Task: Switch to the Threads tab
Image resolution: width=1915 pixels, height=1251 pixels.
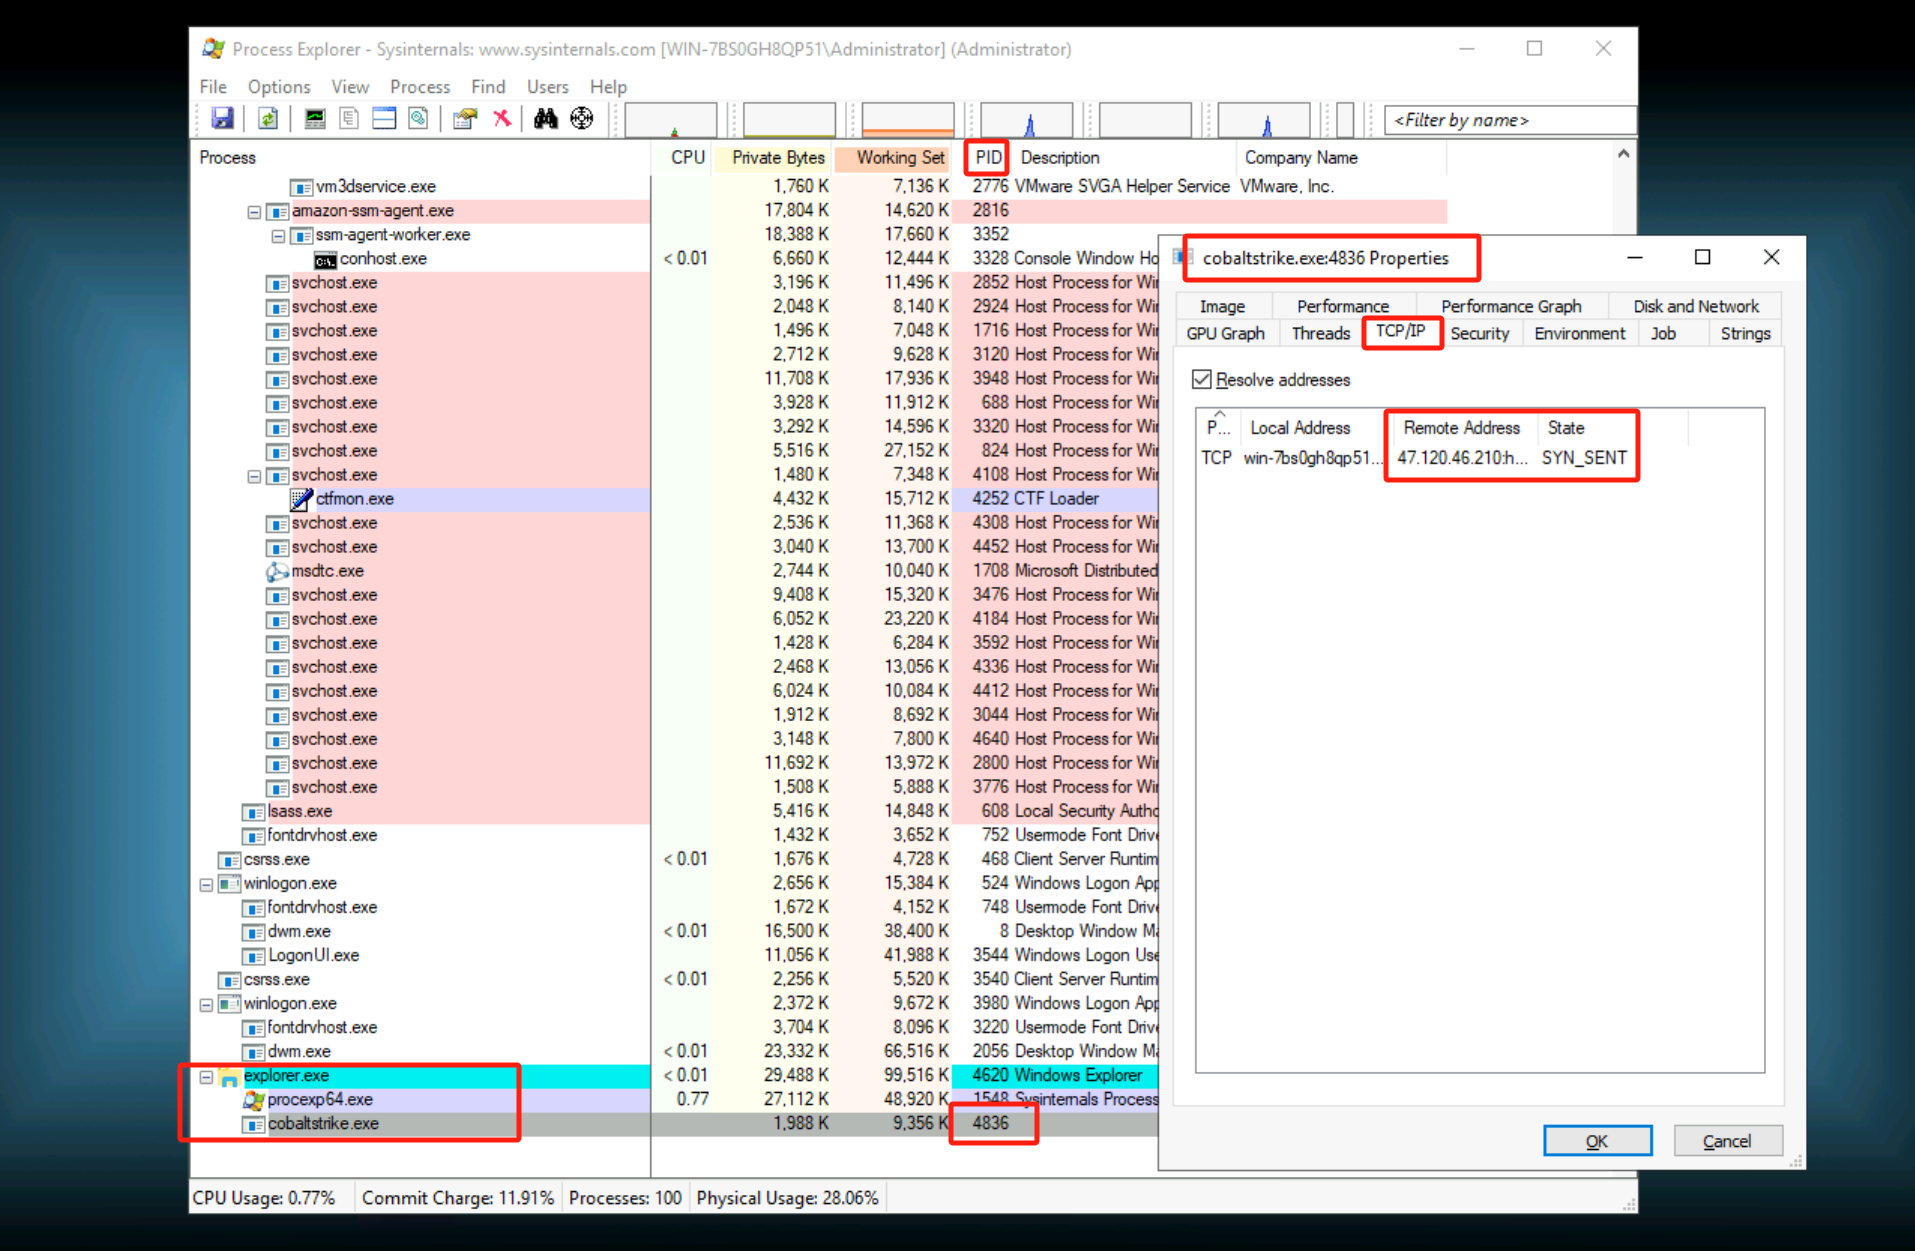Action: pos(1320,334)
